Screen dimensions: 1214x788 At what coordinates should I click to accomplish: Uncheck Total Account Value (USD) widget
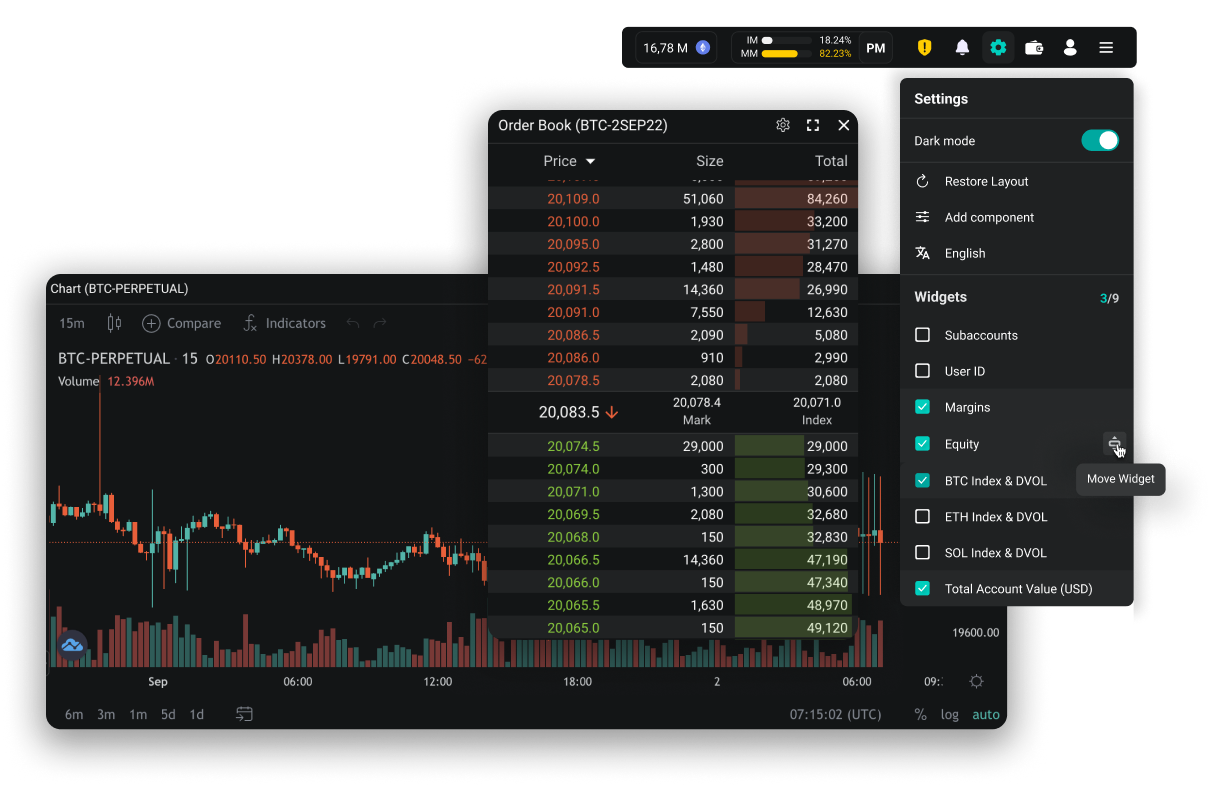pos(923,589)
